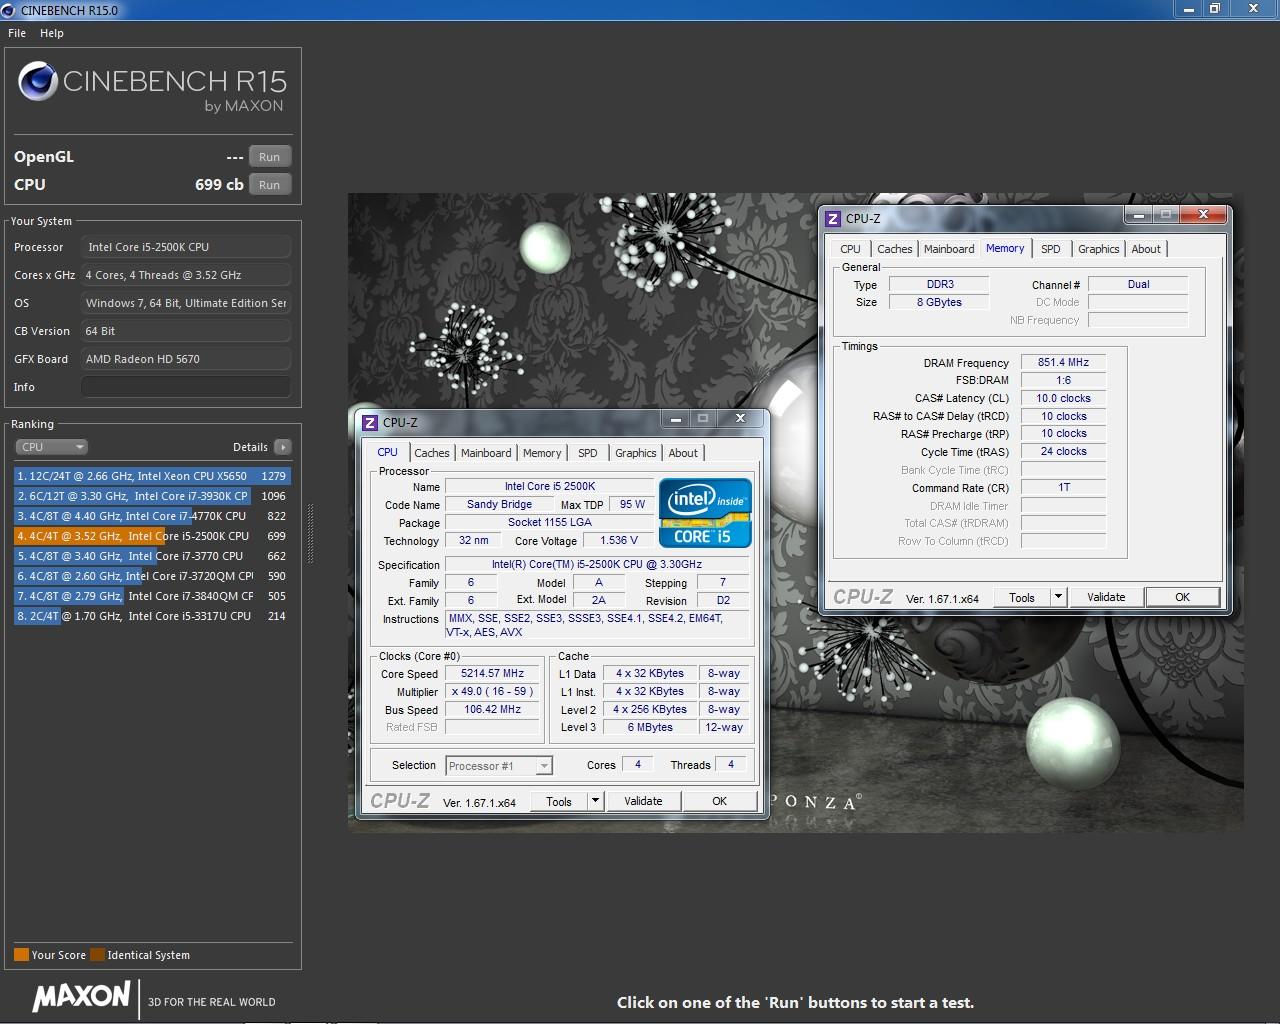Switch to Memory tab in front CPU-Z window
Viewport: 1280px width, 1024px height.
542,453
